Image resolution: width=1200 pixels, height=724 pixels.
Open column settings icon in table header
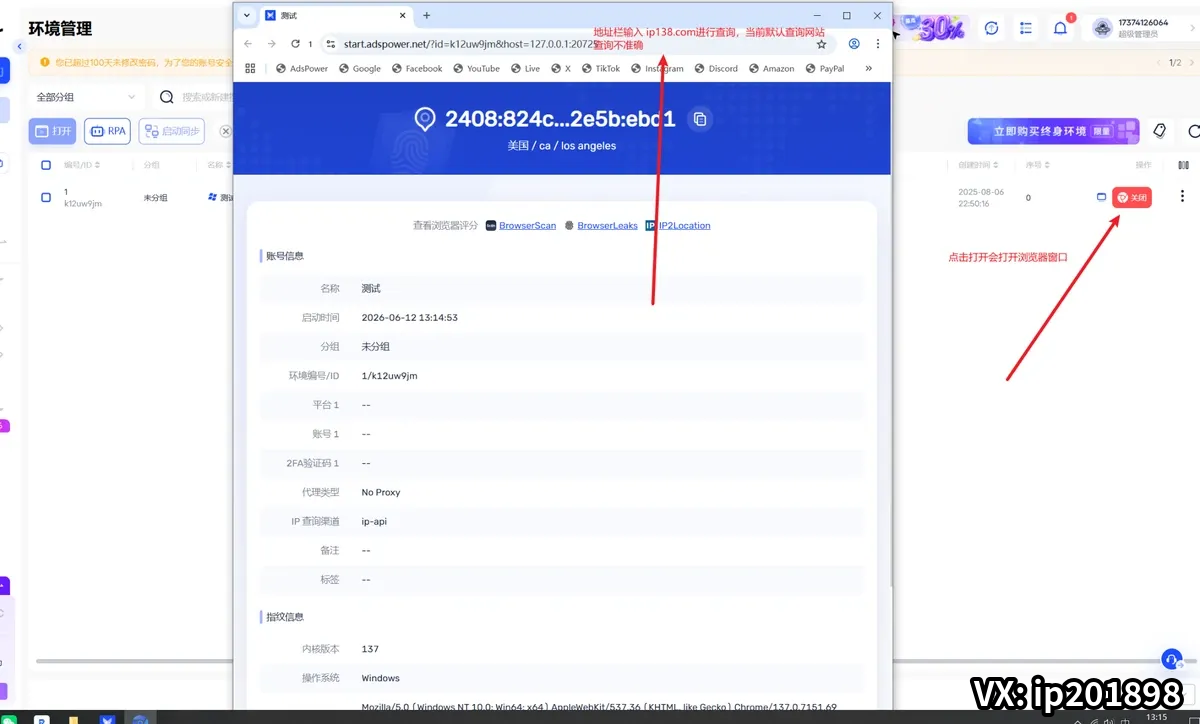[x=1183, y=165]
